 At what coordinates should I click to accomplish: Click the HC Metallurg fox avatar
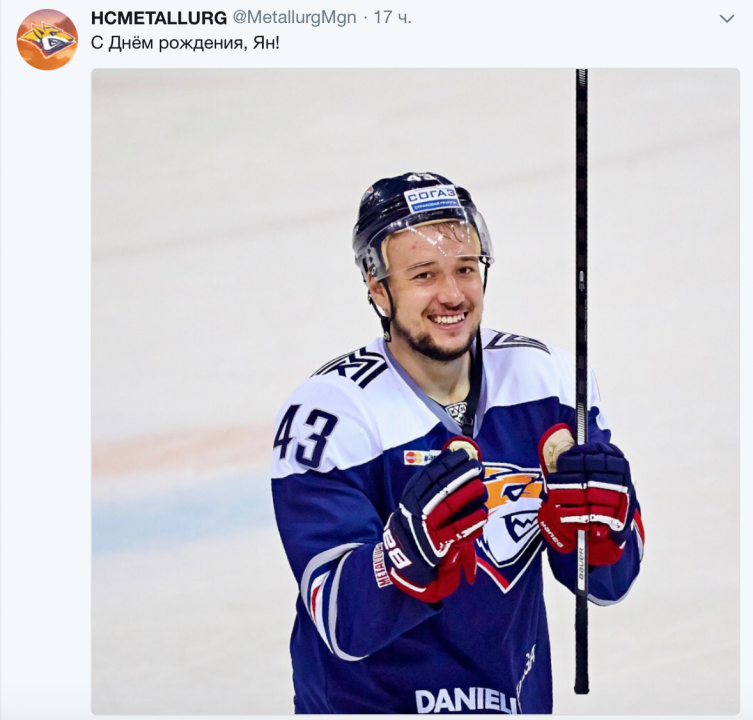[47, 40]
